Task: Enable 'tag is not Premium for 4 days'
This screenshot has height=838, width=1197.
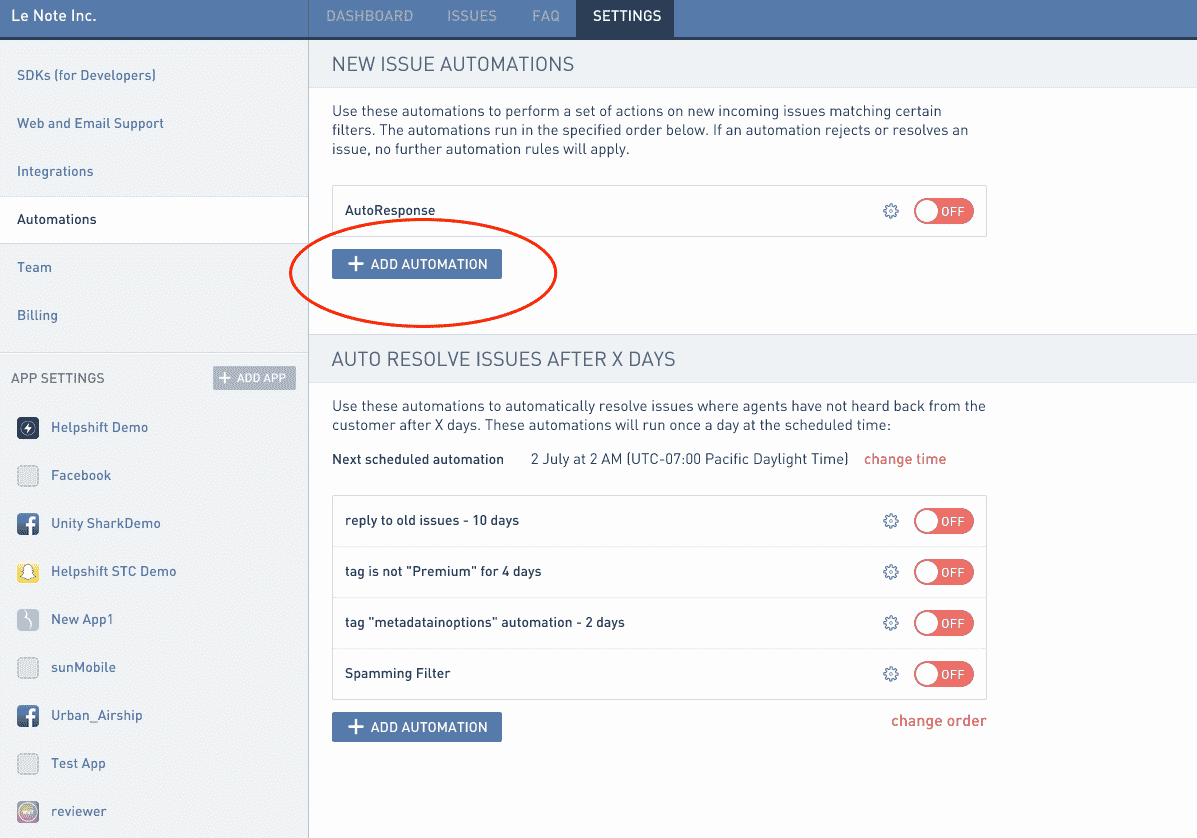Action: click(942, 571)
